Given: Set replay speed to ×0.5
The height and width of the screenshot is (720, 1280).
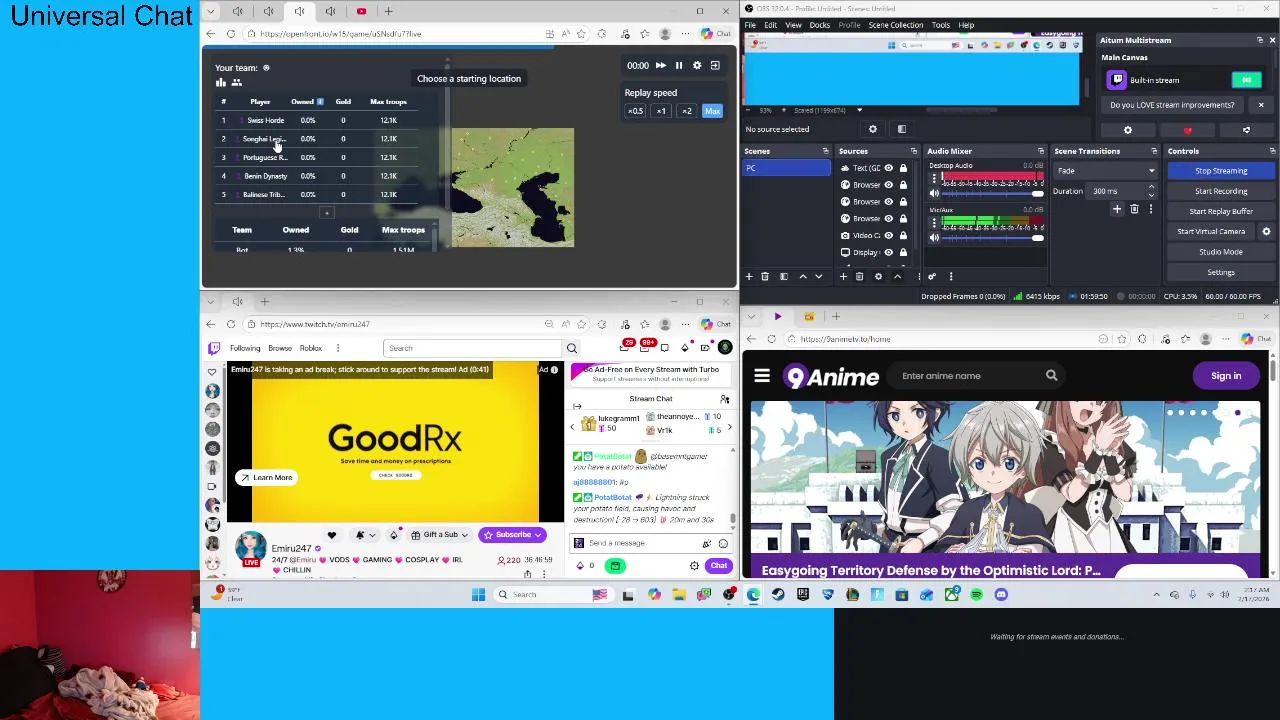Looking at the screenshot, I should (635, 111).
